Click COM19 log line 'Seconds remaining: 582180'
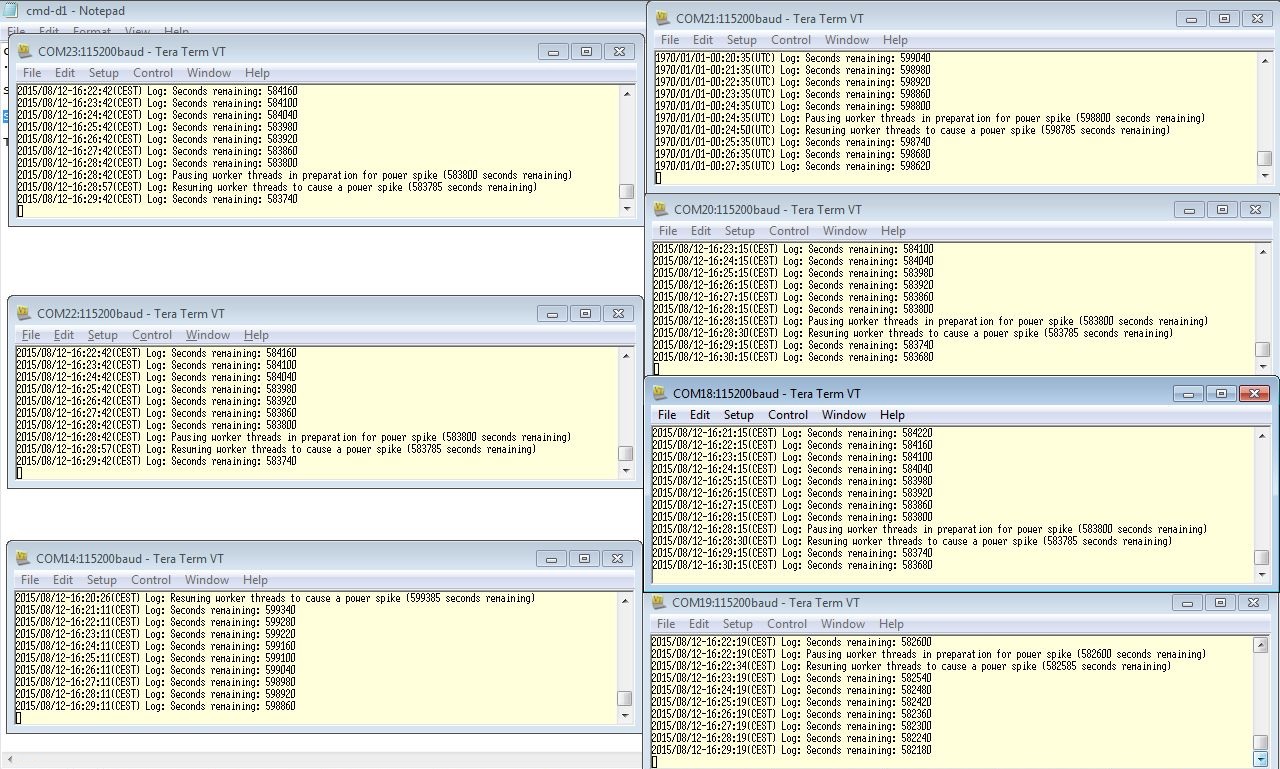Image resolution: width=1280 pixels, height=769 pixels. tap(791, 750)
